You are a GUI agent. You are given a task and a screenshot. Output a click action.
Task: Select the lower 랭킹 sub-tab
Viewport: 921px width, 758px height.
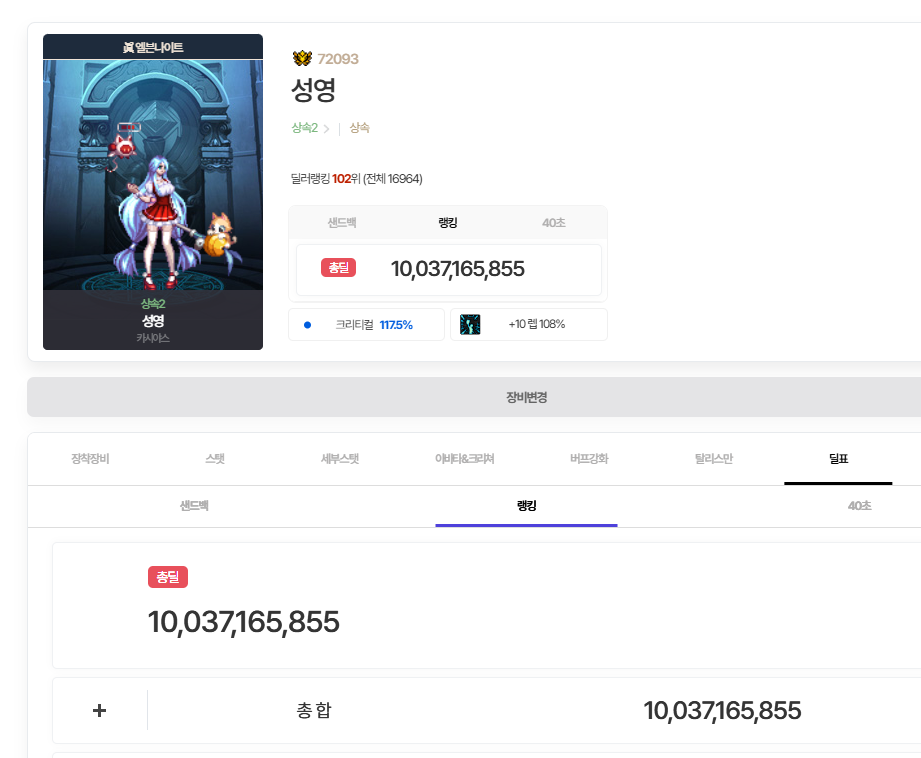tap(526, 506)
